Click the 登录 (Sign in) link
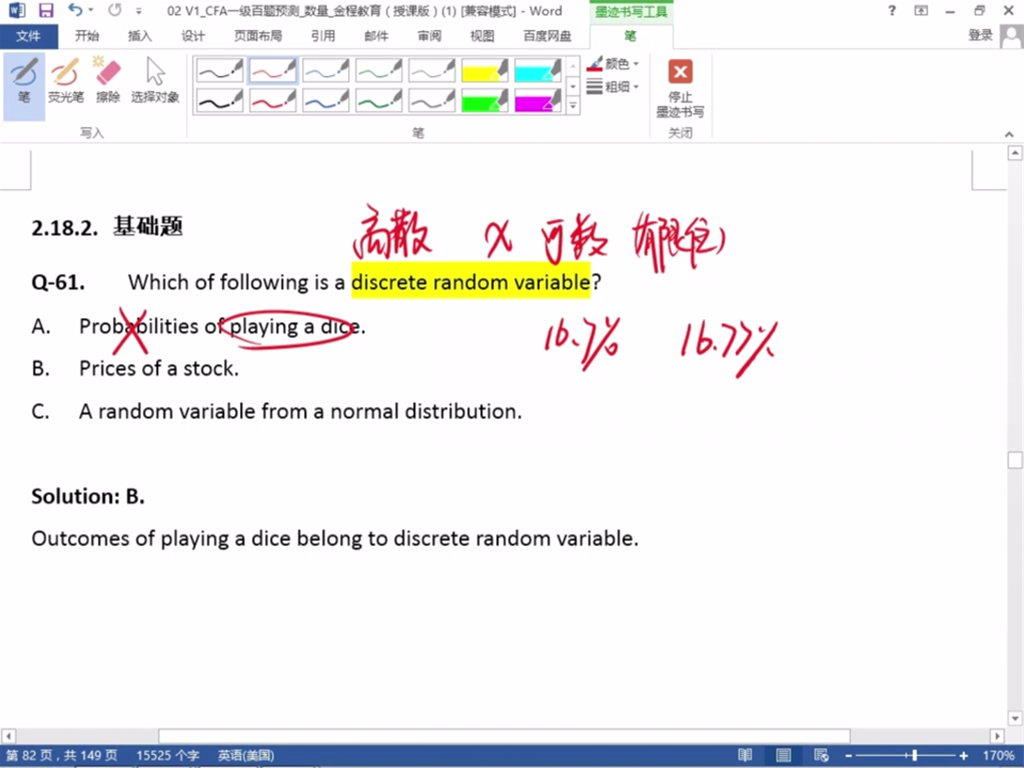The image size is (1024, 768). click(980, 36)
